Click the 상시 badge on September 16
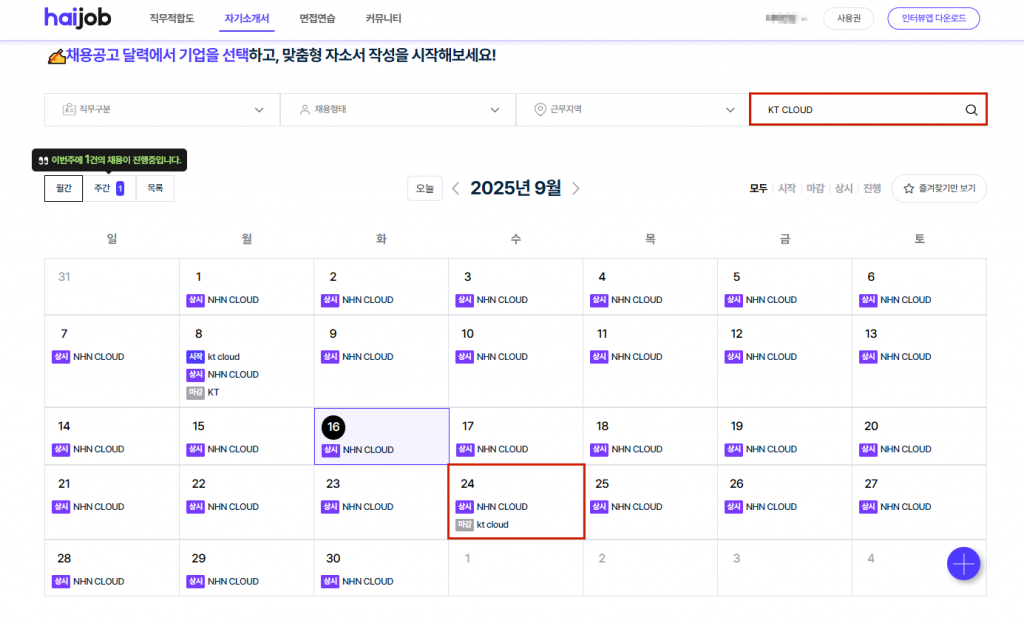The height and width of the screenshot is (626, 1024). [x=330, y=450]
